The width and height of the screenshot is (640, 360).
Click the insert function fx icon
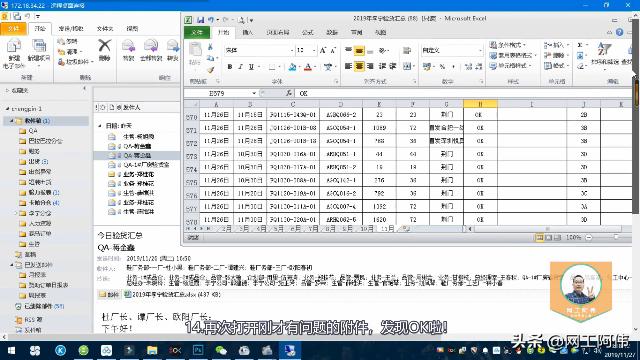[289, 93]
